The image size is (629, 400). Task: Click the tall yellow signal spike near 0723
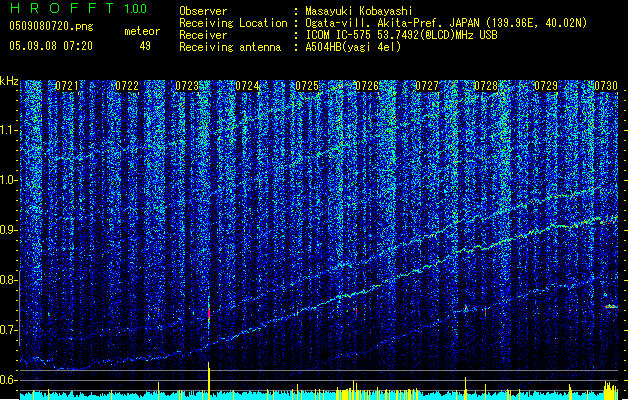pos(209,380)
